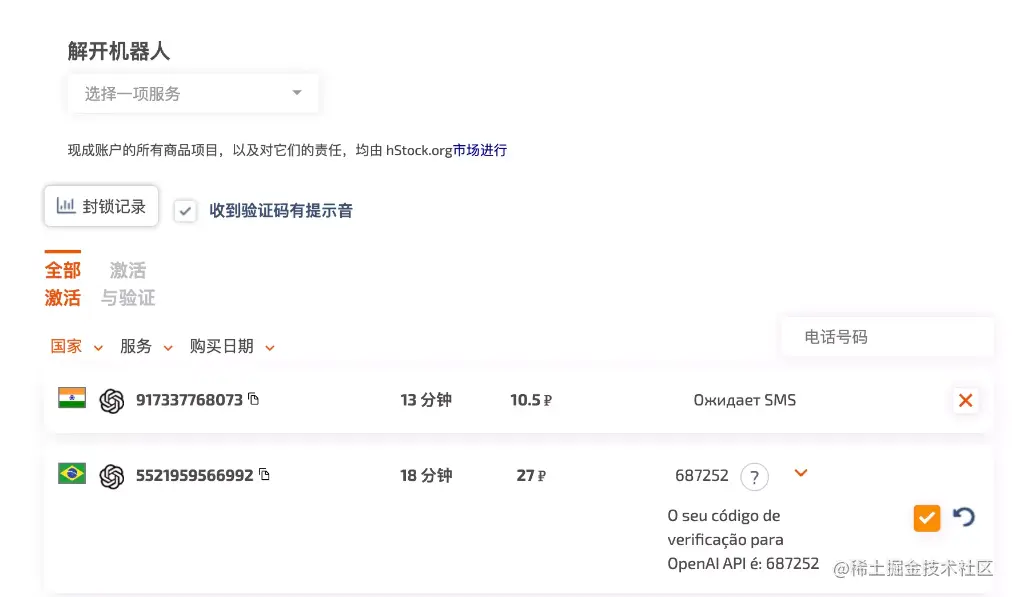1012x597 pixels.
Task: Select the phone number 5521959566992
Action: click(x=194, y=476)
